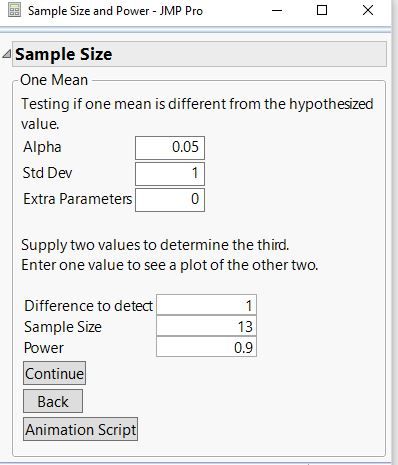
Task: Click the window title text
Action: click(115, 11)
